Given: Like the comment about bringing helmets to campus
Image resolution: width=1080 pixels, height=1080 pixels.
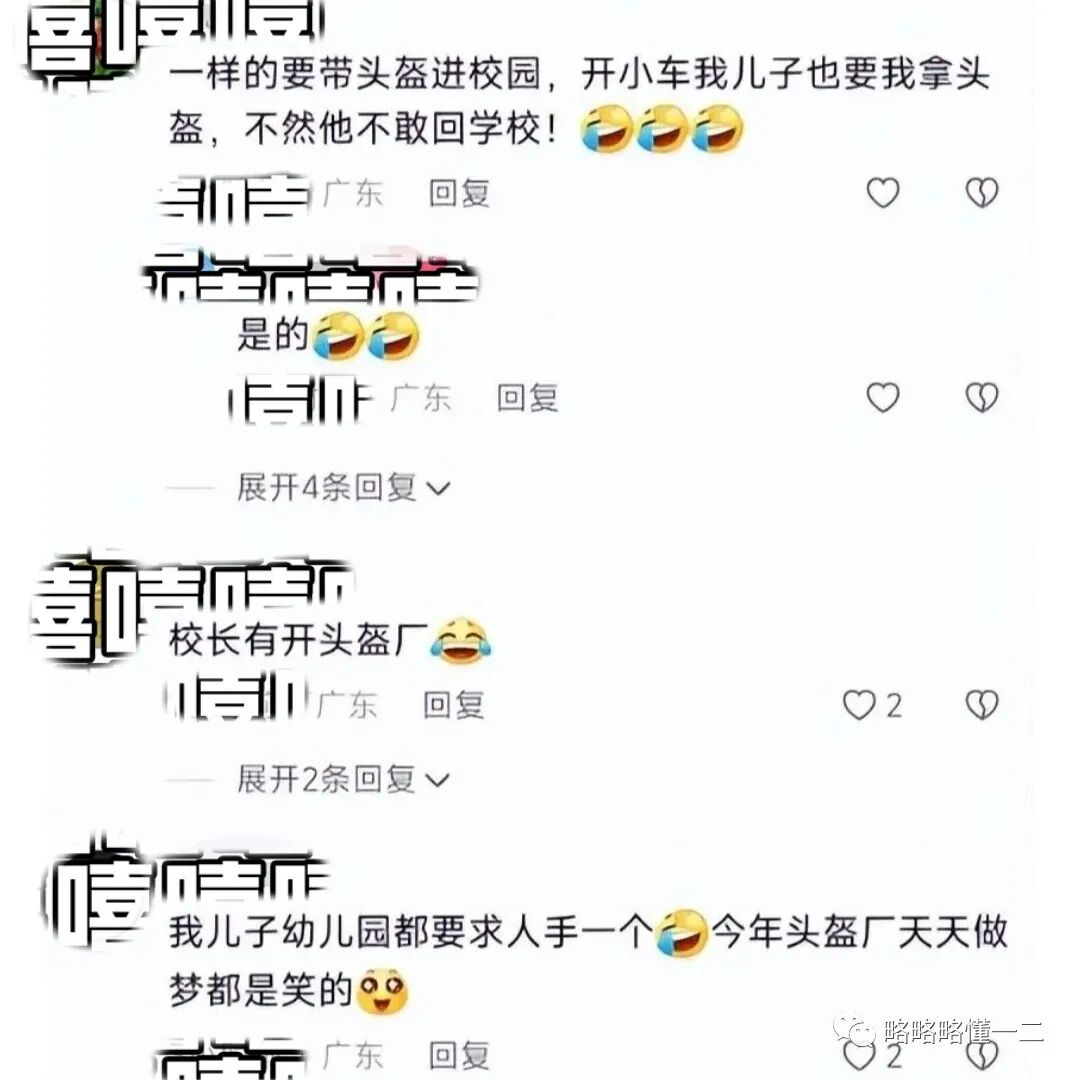Looking at the screenshot, I should coord(882,192).
